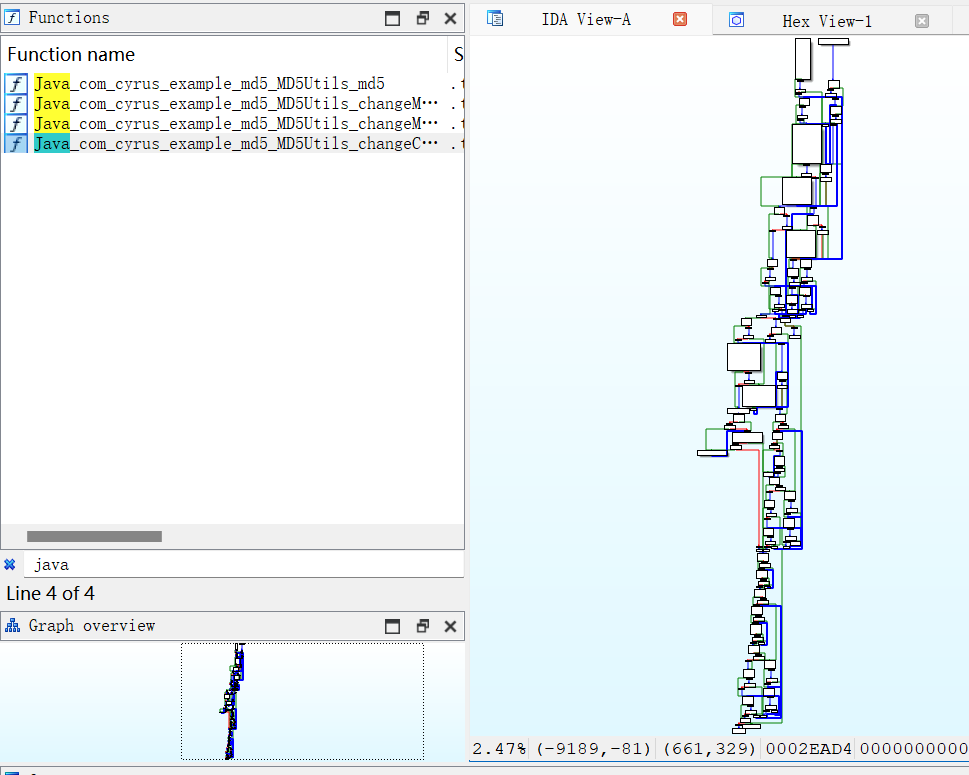Click the graph thumbnail in Graph overview
Viewport: 969px width, 775px height.
coord(232,701)
